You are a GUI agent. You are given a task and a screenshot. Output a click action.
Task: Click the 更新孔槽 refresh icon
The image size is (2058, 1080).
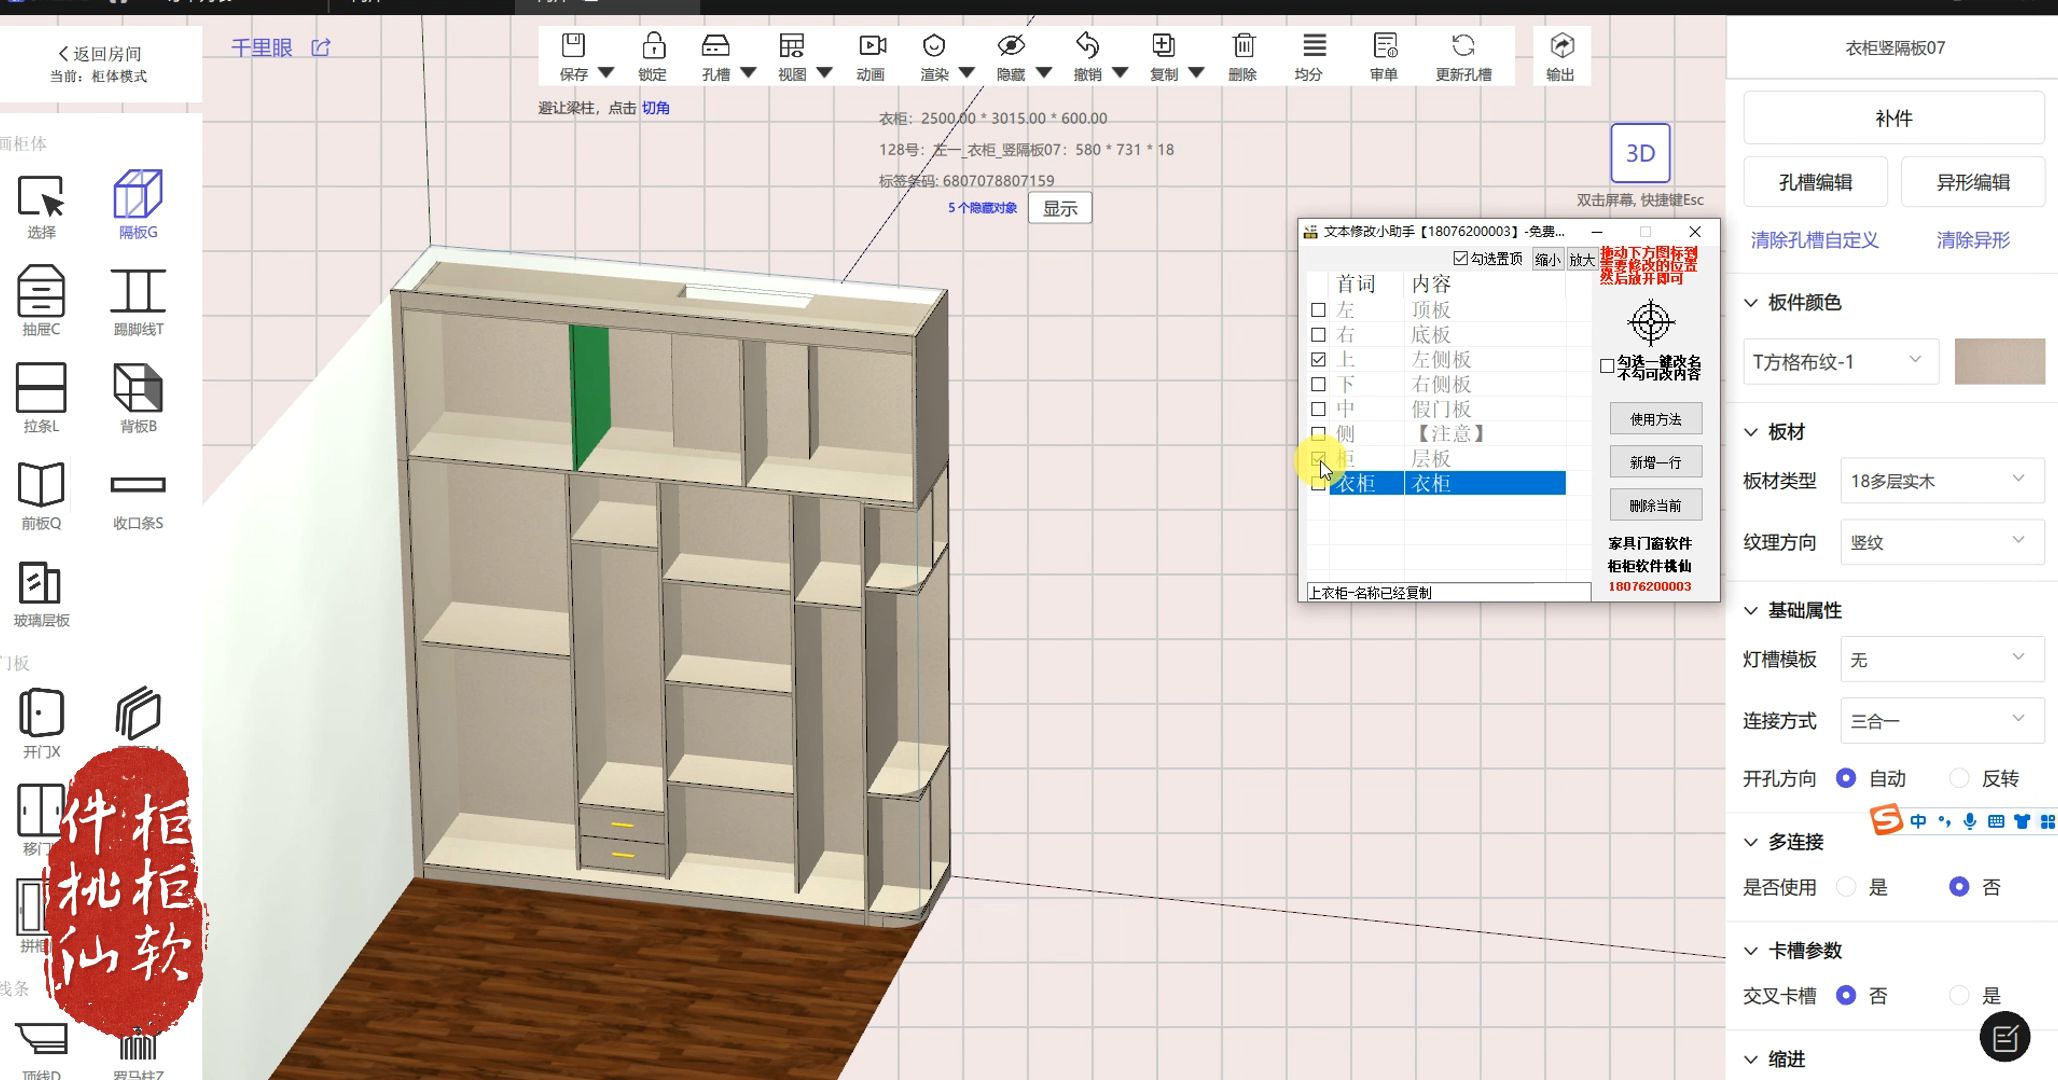click(1463, 47)
